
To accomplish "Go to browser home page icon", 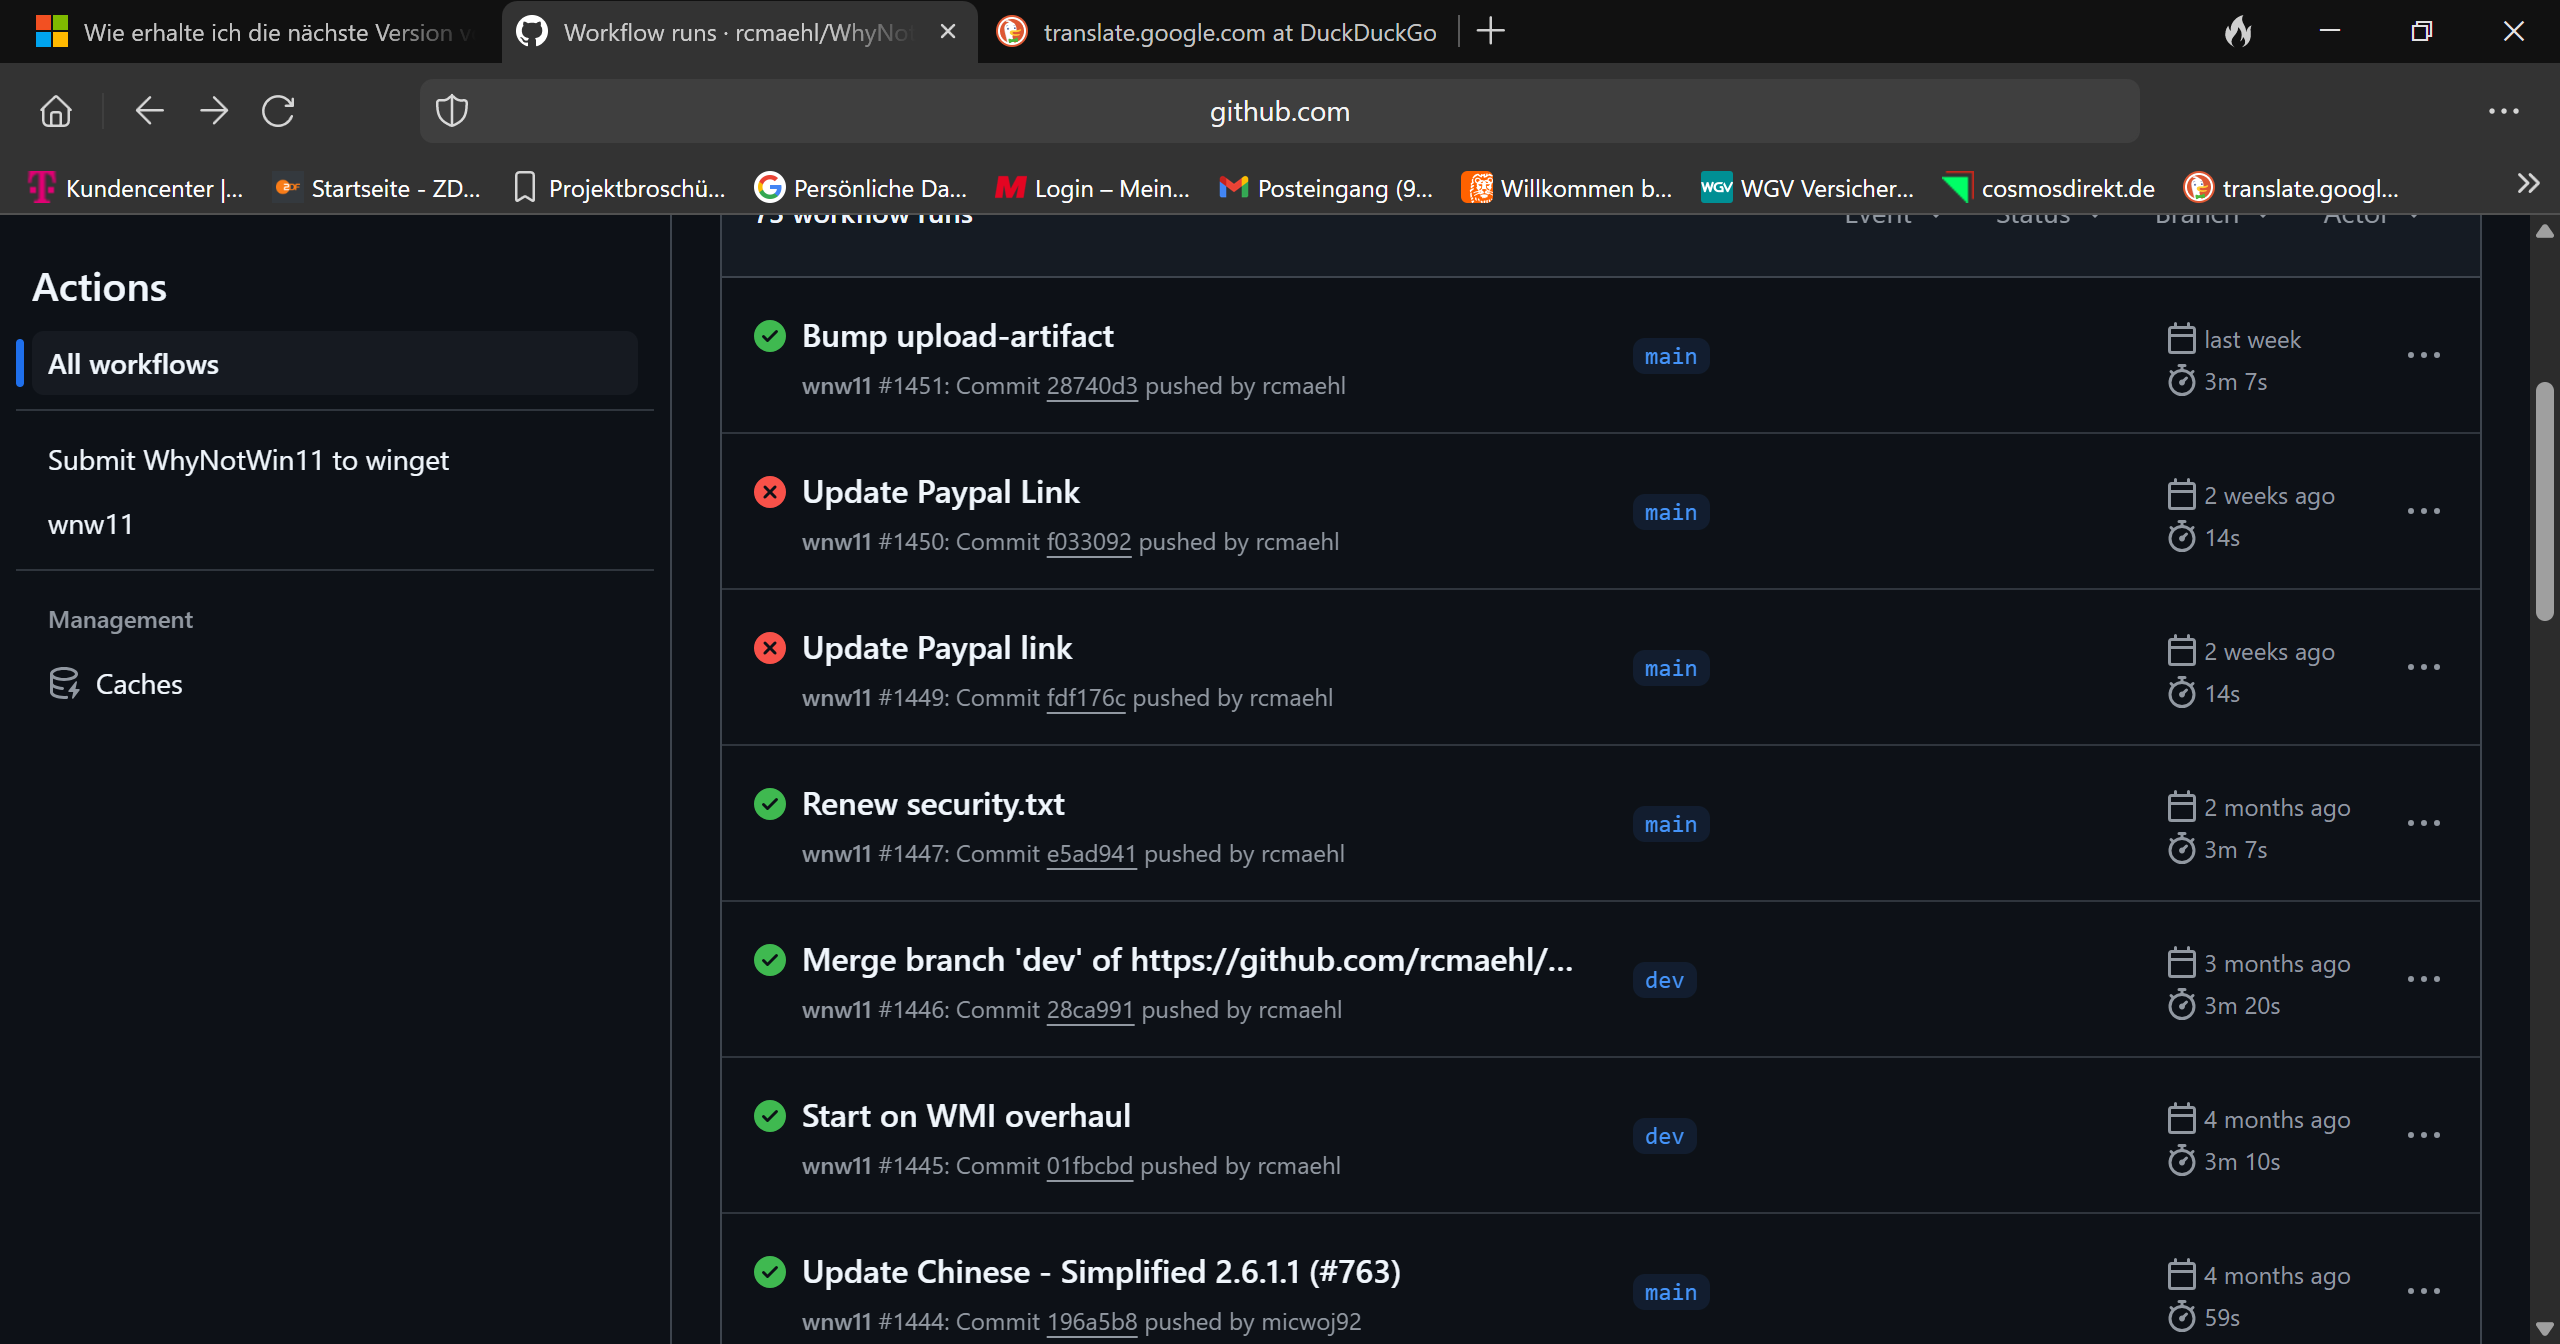I will point(56,111).
